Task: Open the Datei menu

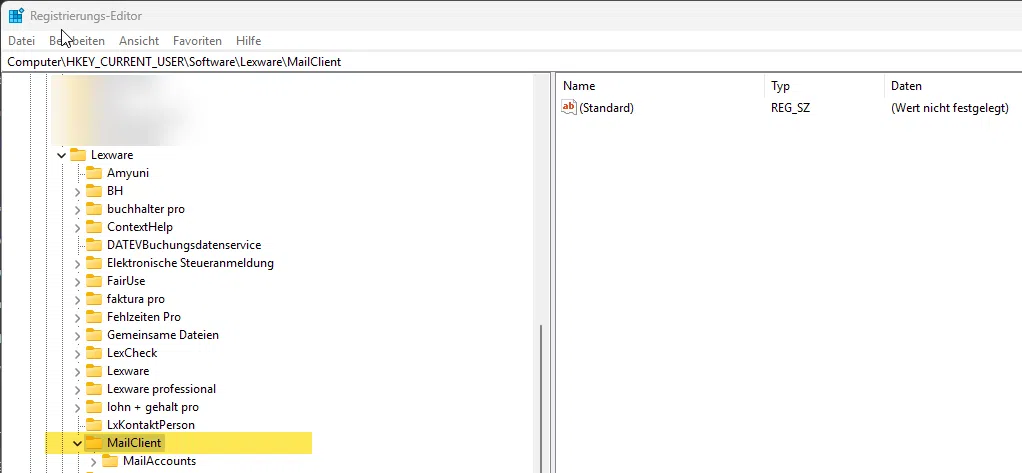Action: point(22,41)
